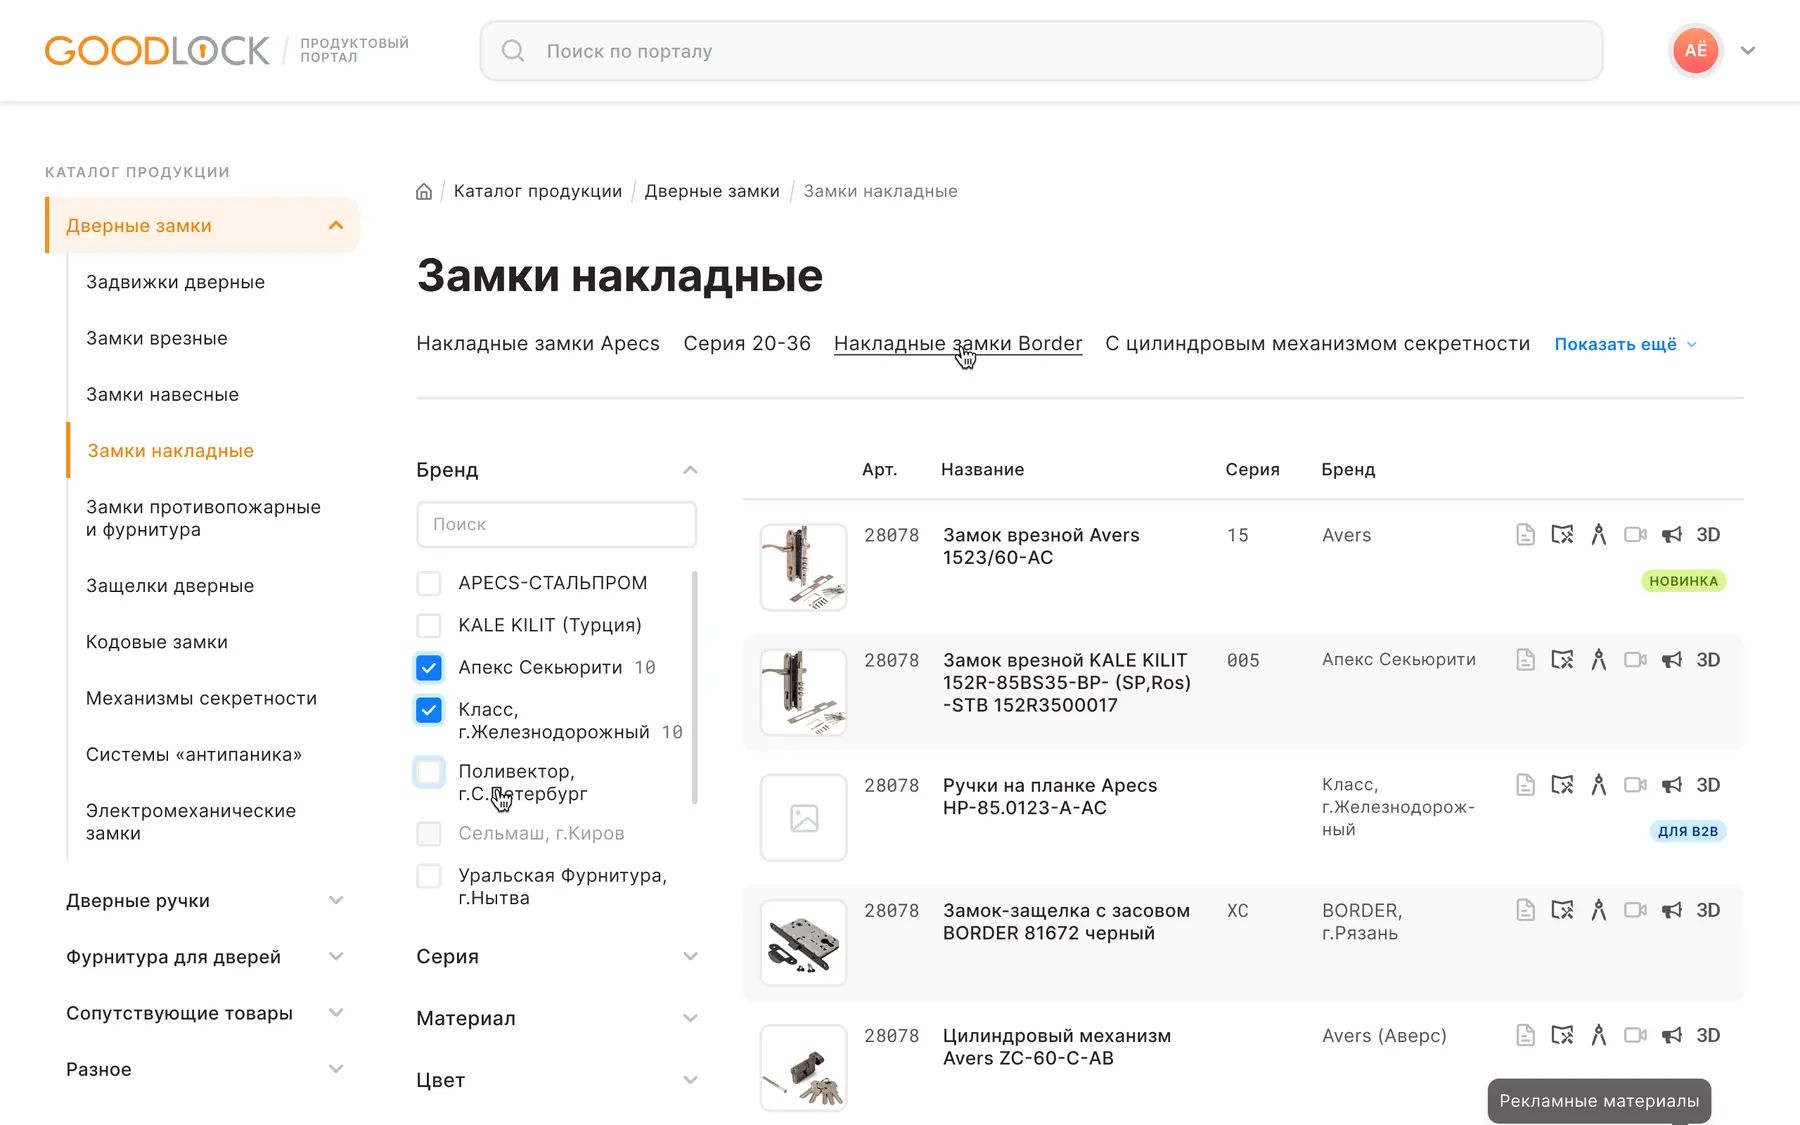Go to Каталог продукции breadcrumb
1800x1125 pixels.
coord(538,191)
